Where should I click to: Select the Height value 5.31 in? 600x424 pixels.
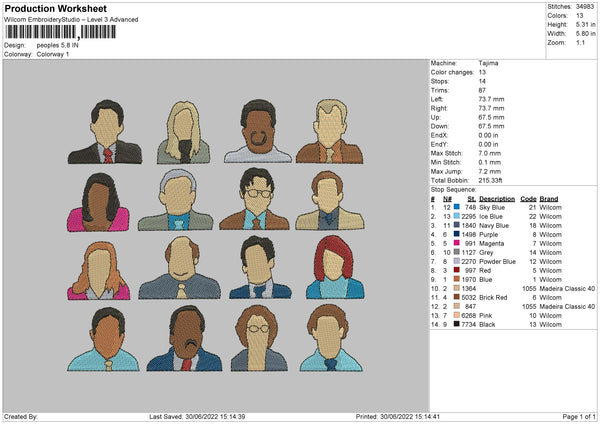585,24
